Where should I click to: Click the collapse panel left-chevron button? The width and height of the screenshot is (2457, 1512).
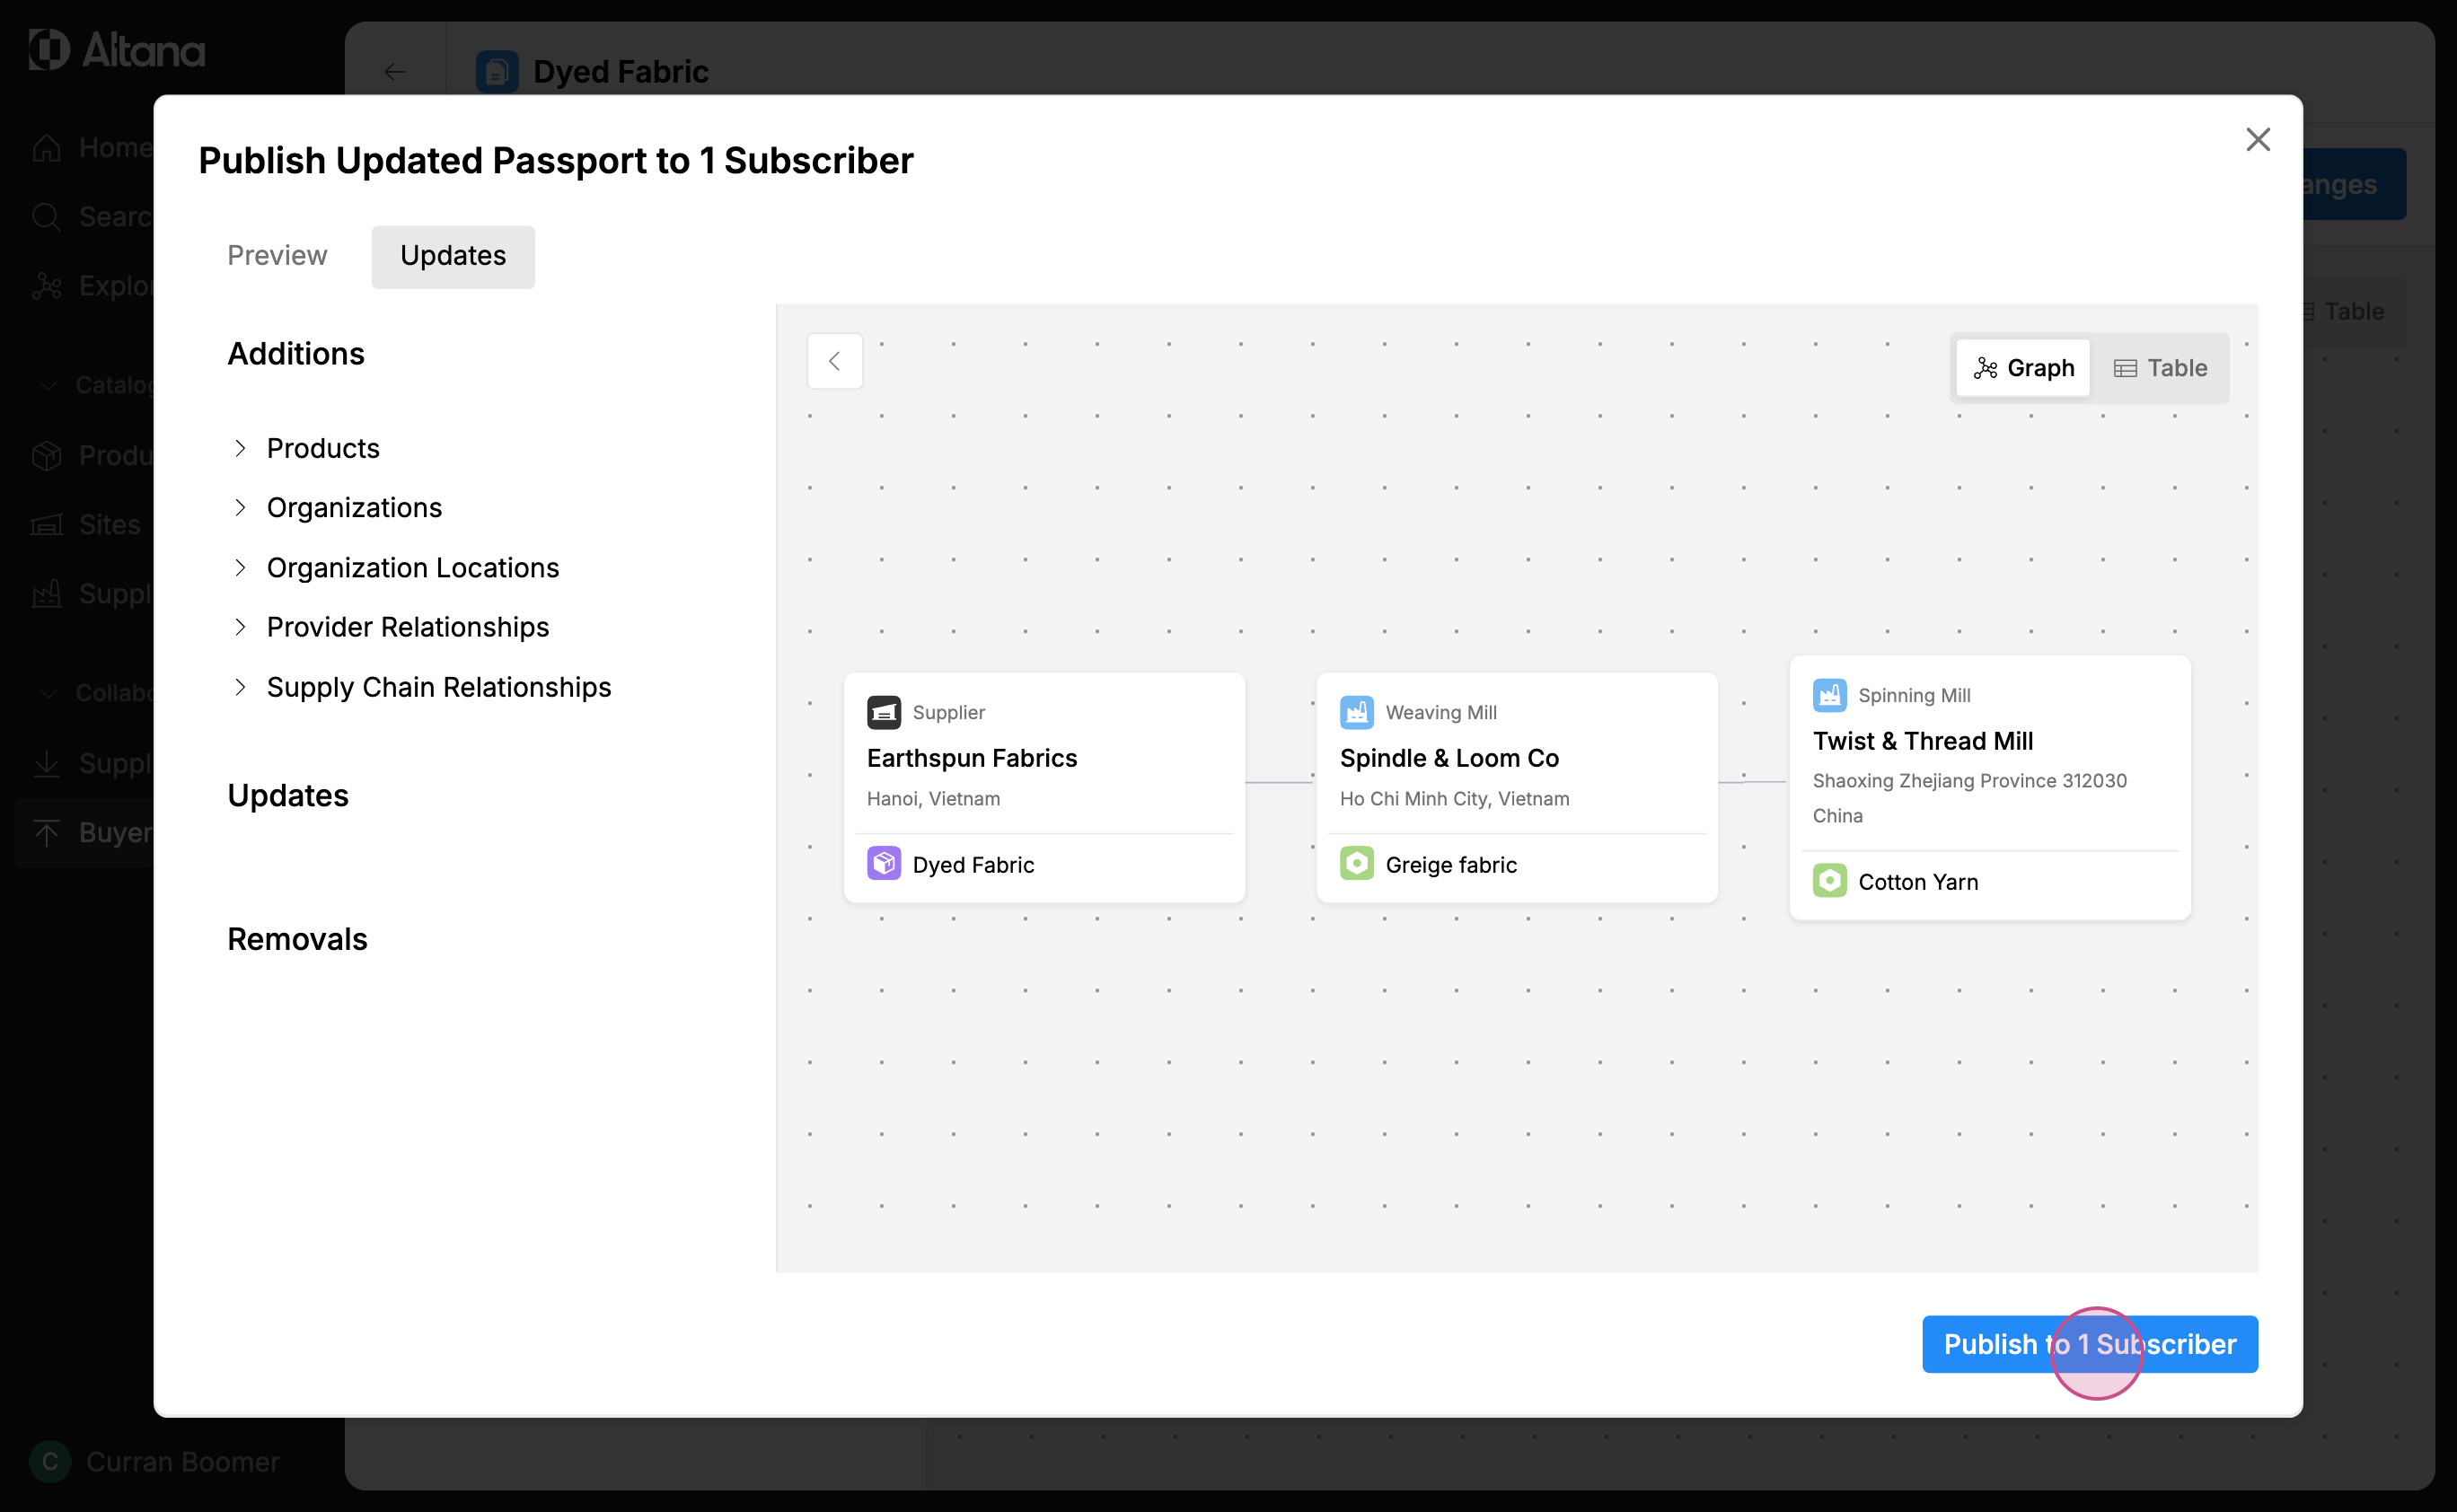[834, 361]
